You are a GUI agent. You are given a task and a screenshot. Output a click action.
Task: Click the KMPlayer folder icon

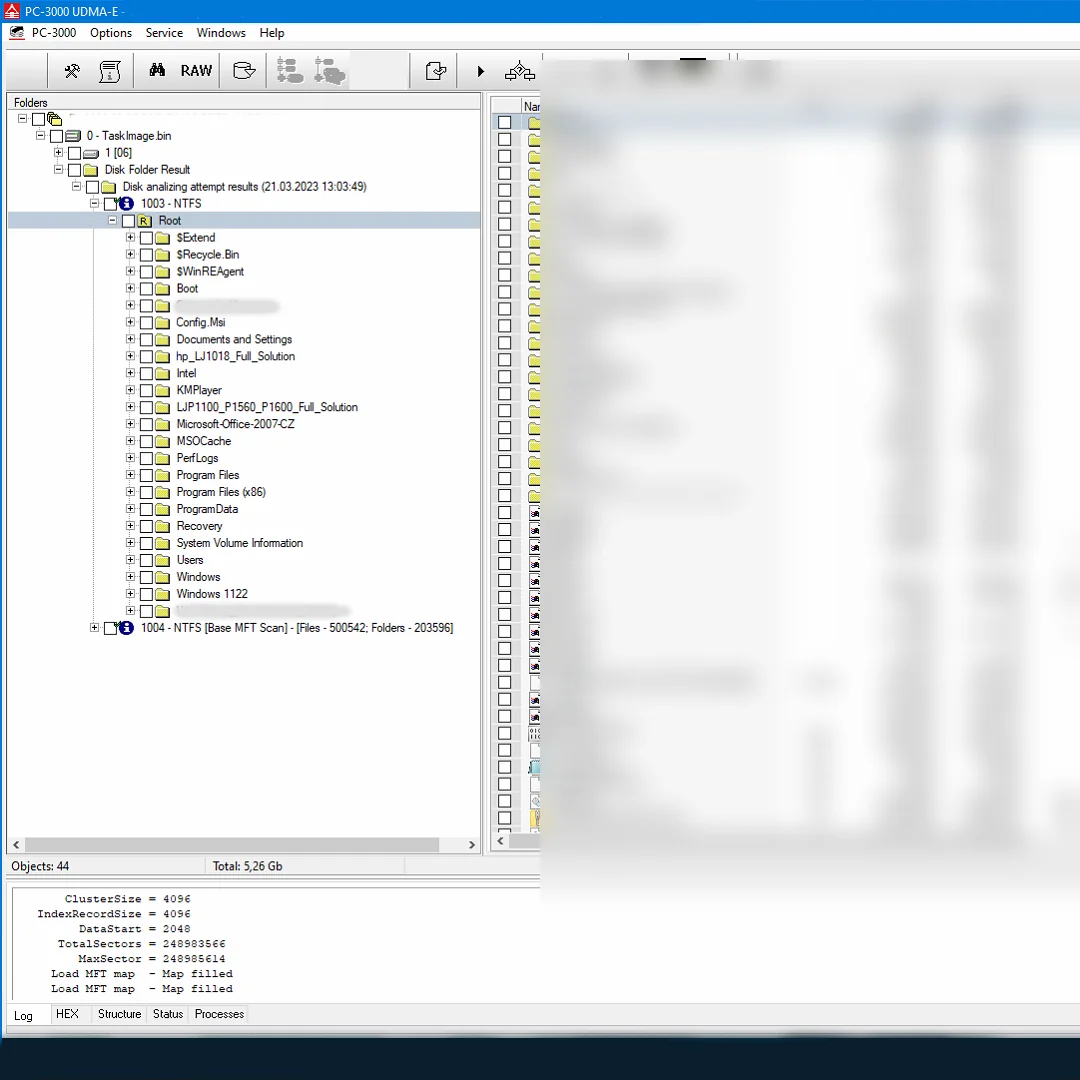coord(163,391)
